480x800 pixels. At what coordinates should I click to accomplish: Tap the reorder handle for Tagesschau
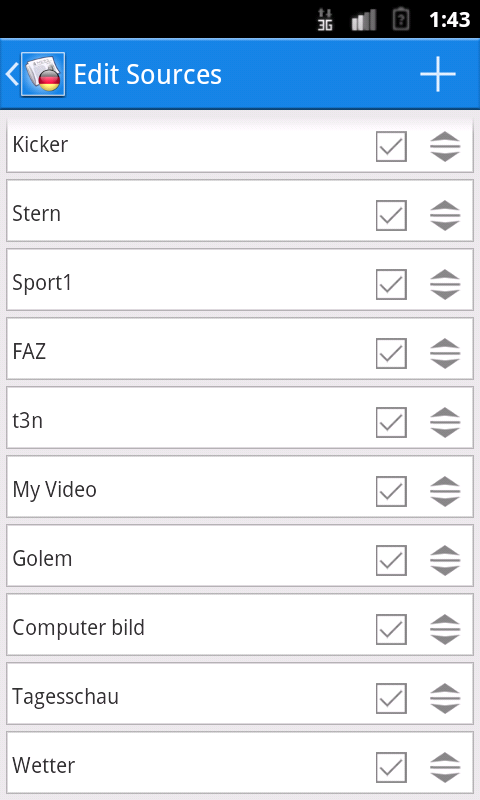tap(445, 698)
